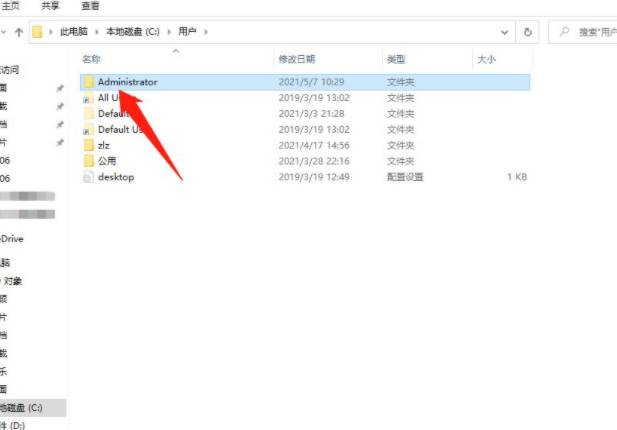Select the desktop configuration file icon
The height and width of the screenshot is (430, 617).
click(x=88, y=177)
